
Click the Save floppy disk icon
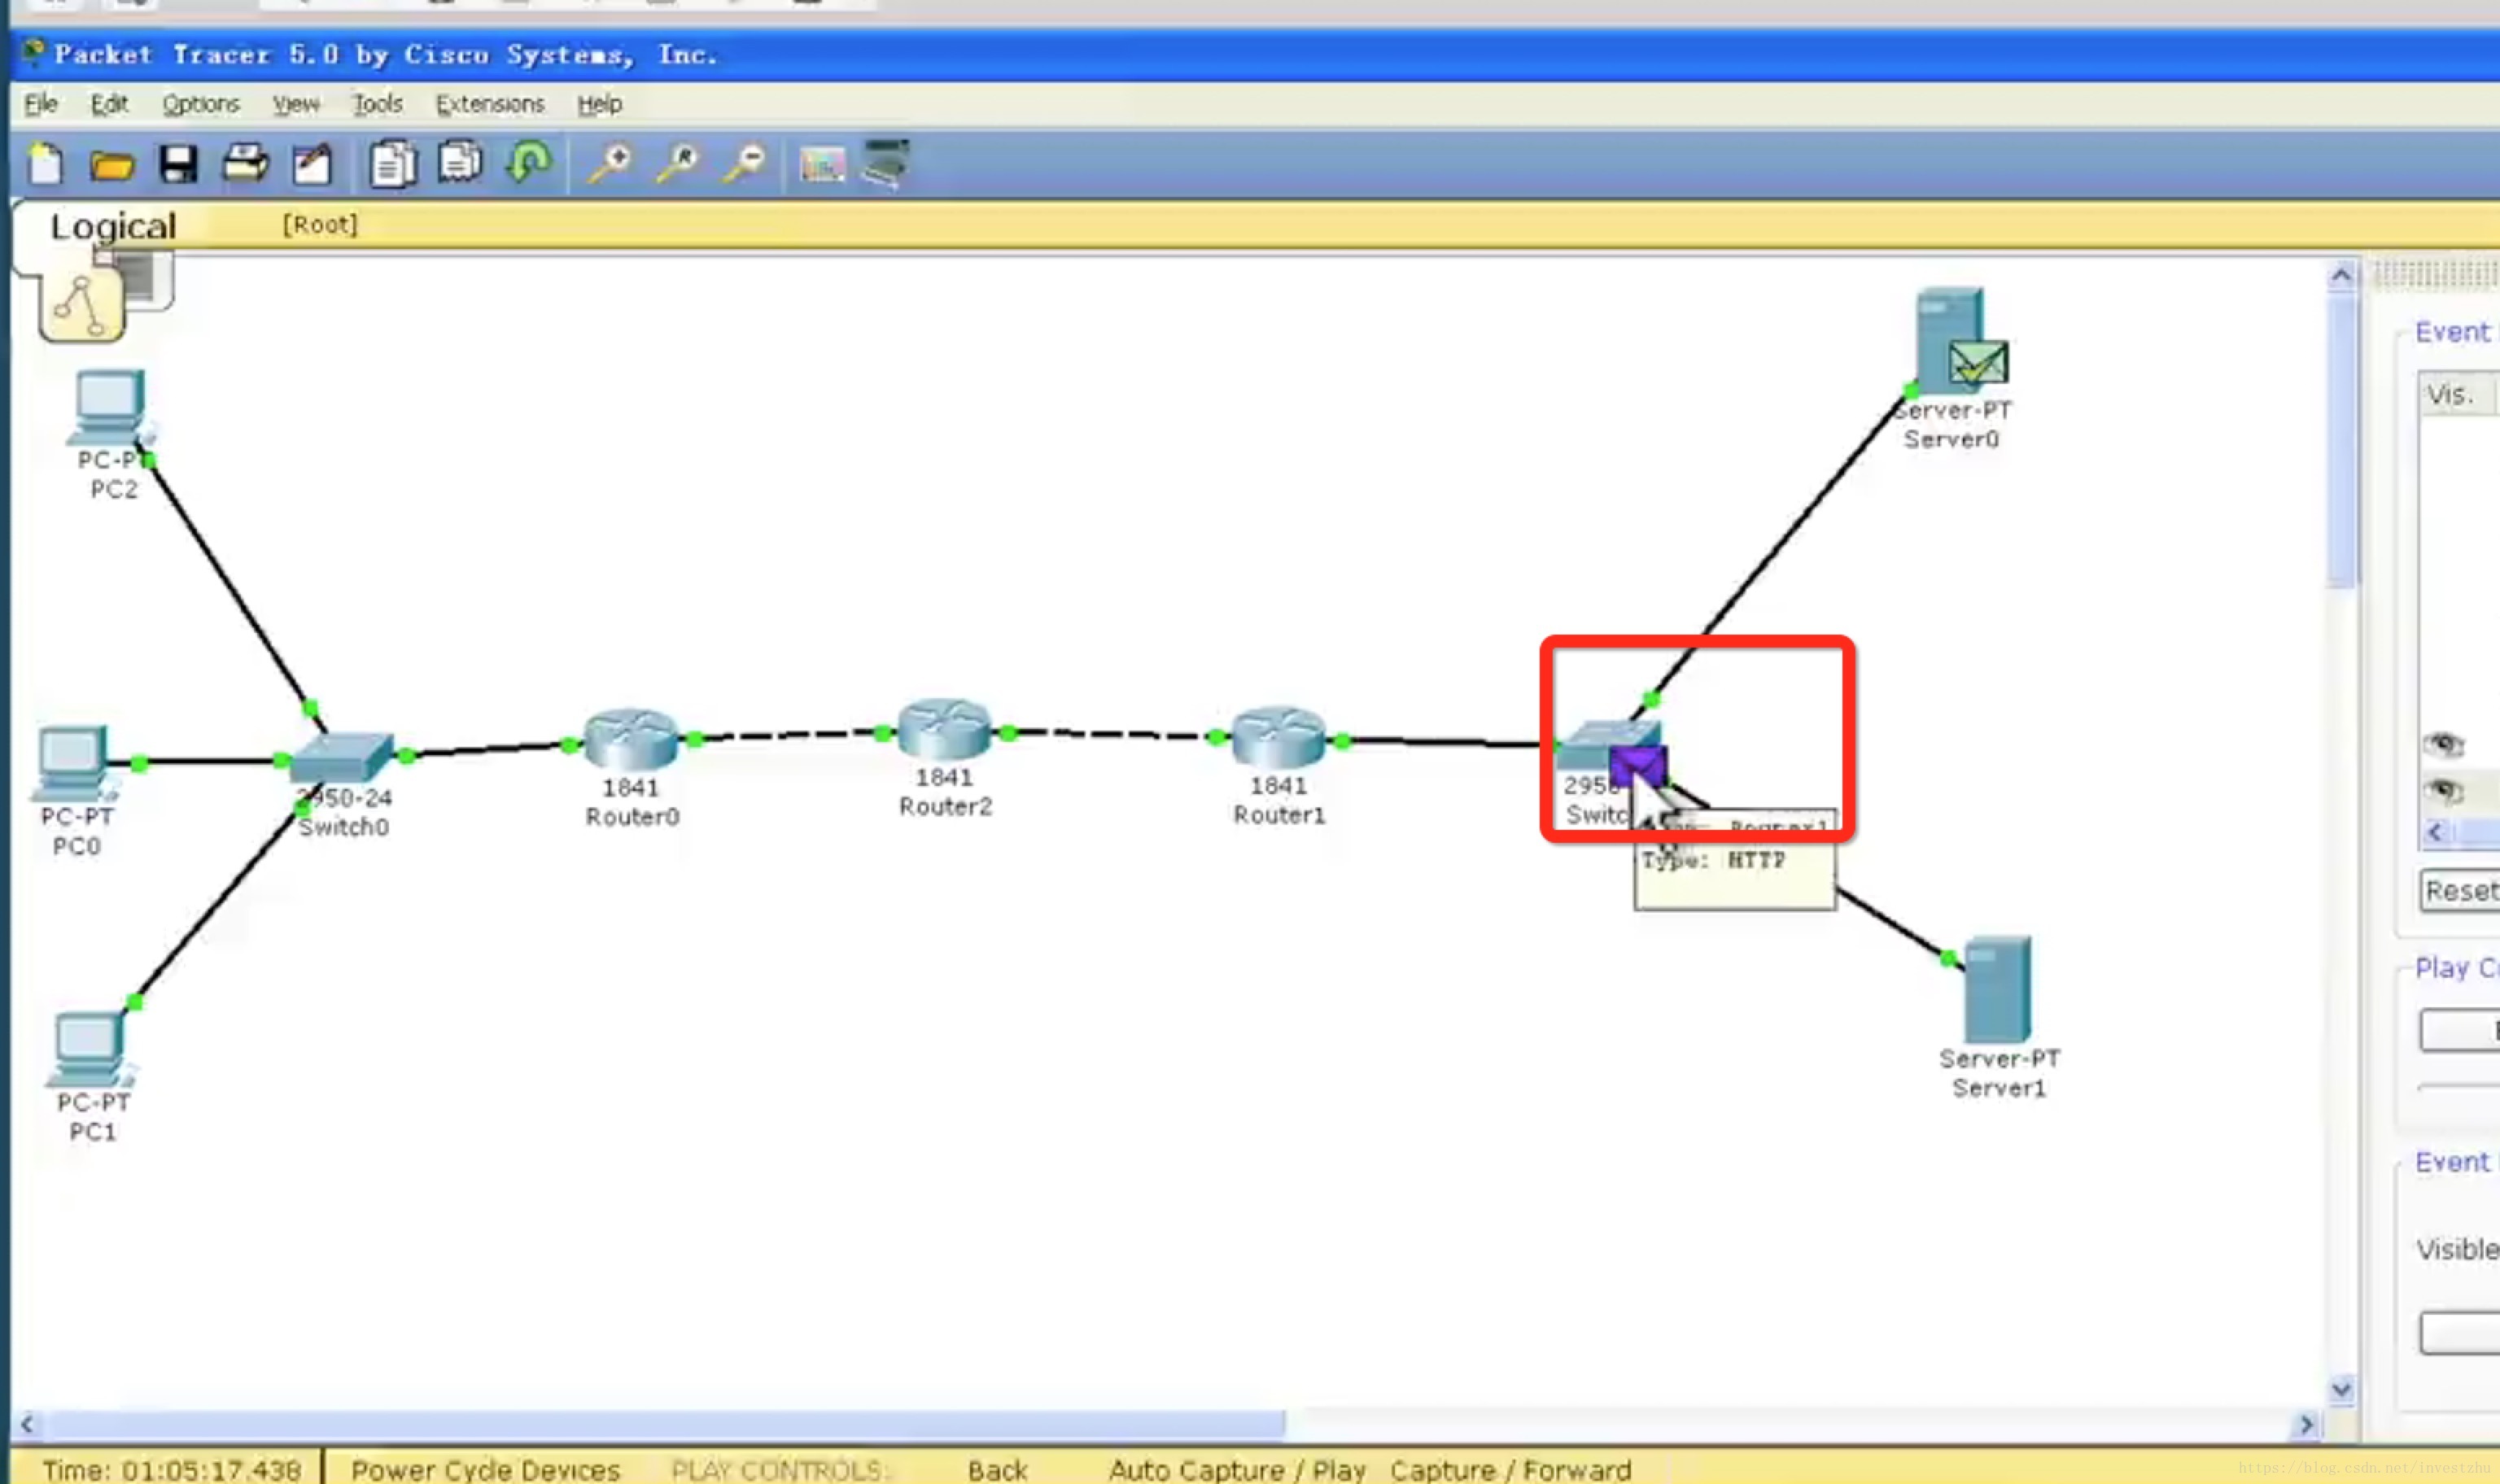pyautogui.click(x=178, y=164)
